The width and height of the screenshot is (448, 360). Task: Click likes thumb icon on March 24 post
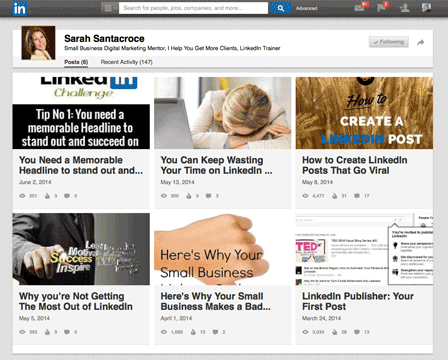(x=335, y=332)
